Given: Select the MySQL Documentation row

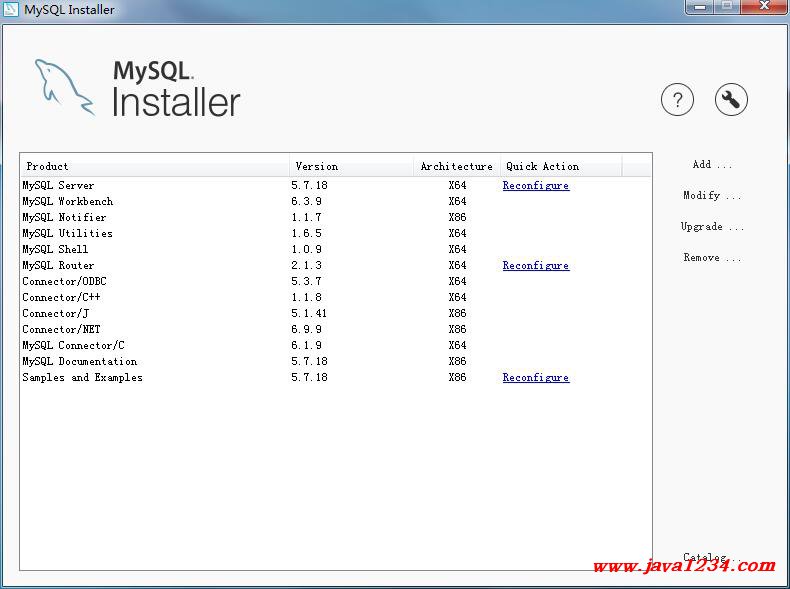Looking at the screenshot, I should tap(336, 361).
